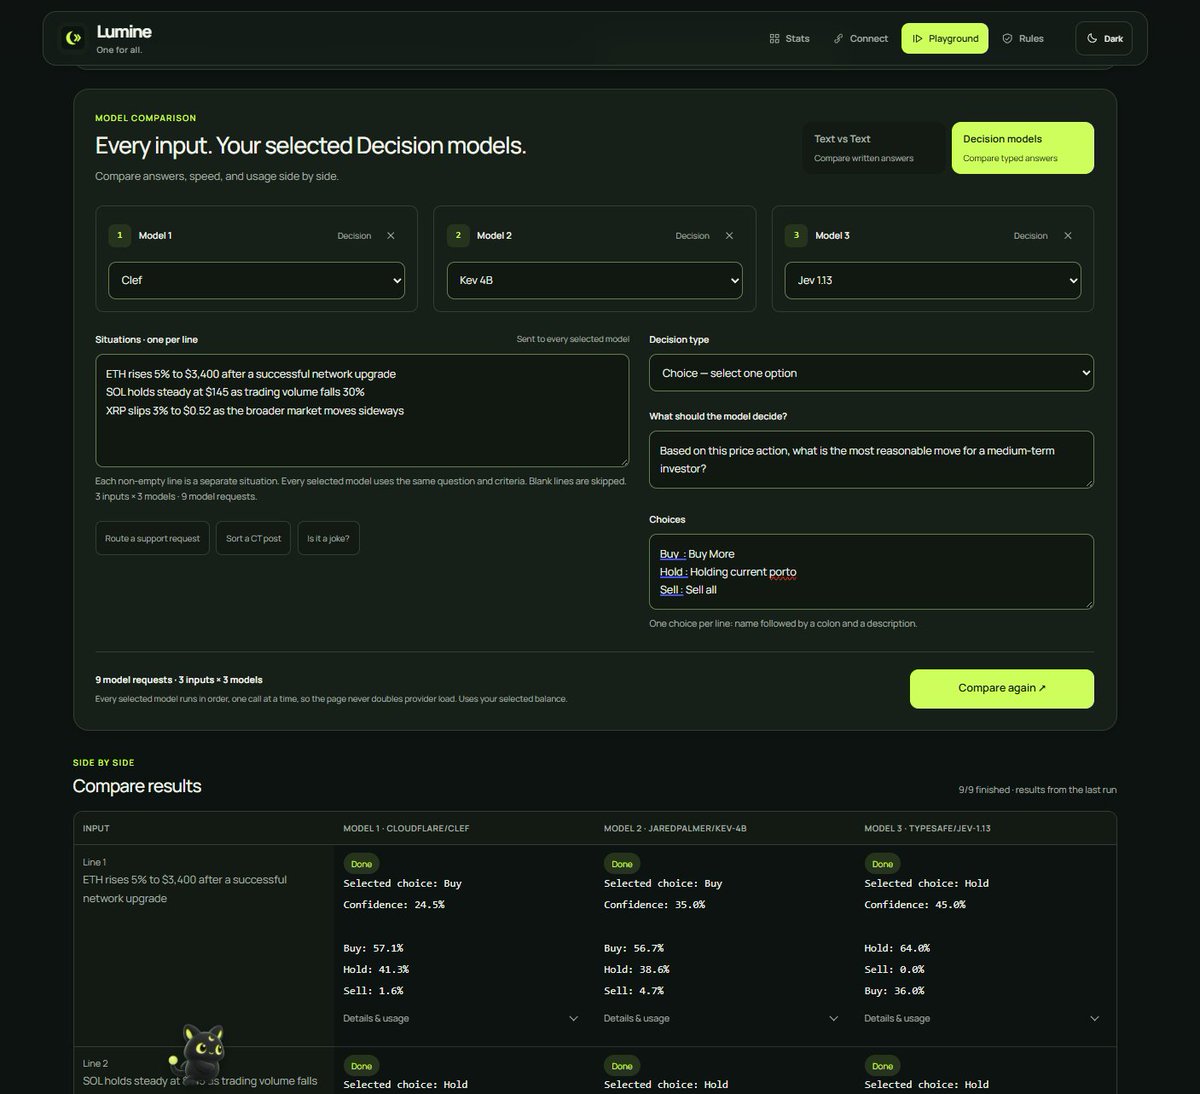Click 'Selected choice: Hold' in Model 3 Line 1

pyautogui.click(x=927, y=884)
